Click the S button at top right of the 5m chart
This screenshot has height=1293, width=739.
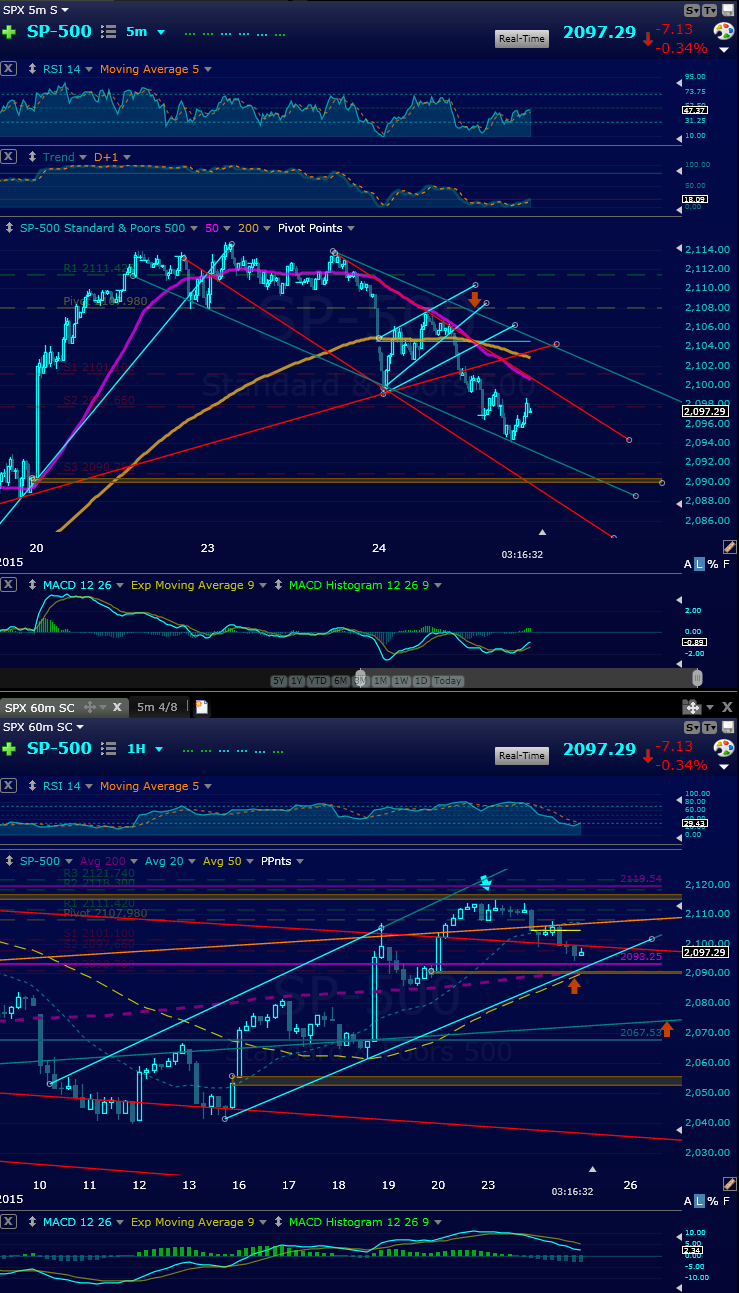(692, 9)
